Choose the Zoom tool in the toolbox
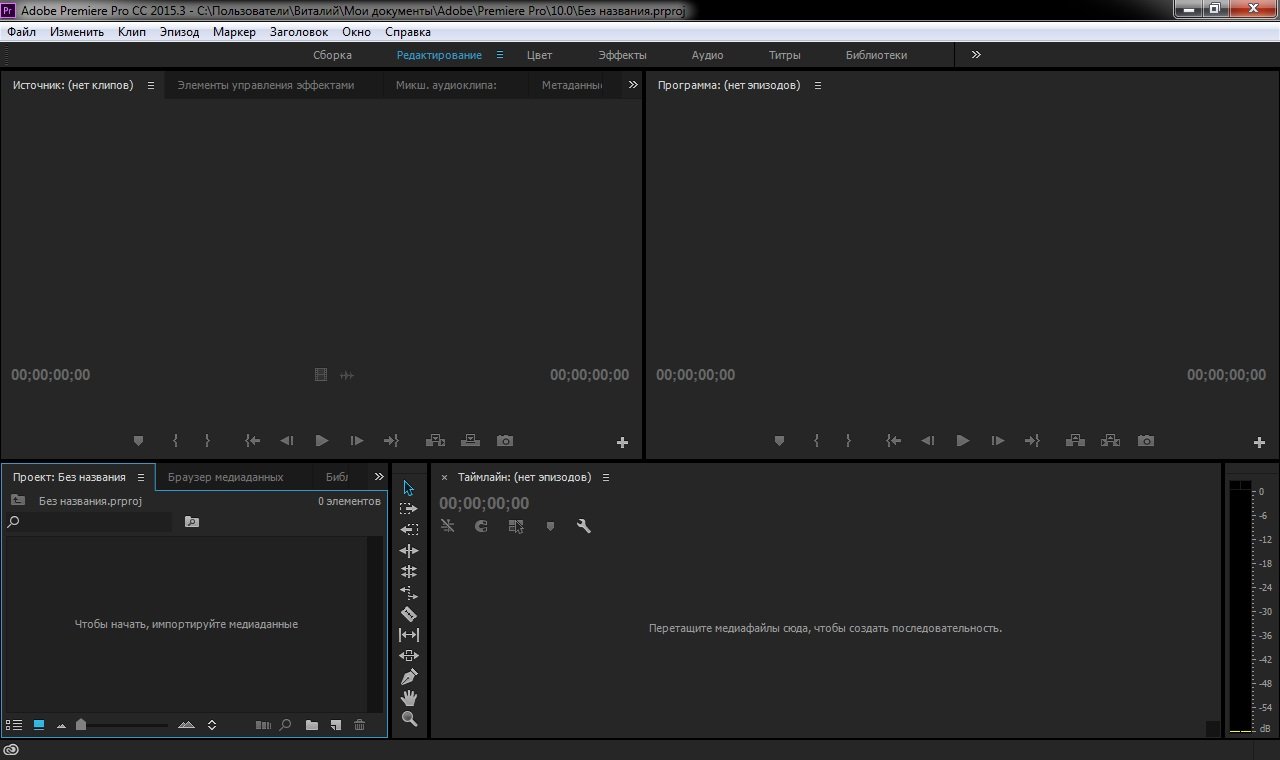This screenshot has width=1280, height=760. (x=409, y=719)
